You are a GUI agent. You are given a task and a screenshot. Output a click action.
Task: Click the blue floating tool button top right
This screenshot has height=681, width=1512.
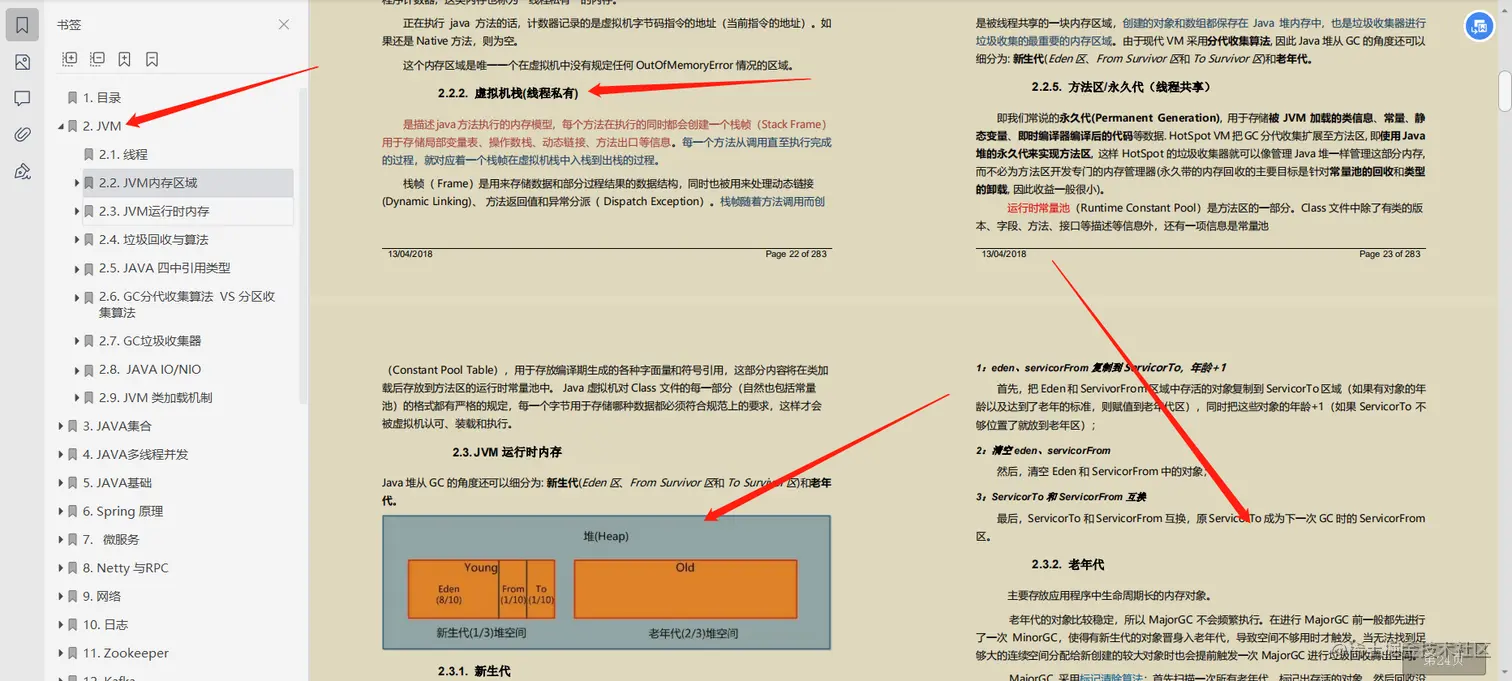(1479, 26)
